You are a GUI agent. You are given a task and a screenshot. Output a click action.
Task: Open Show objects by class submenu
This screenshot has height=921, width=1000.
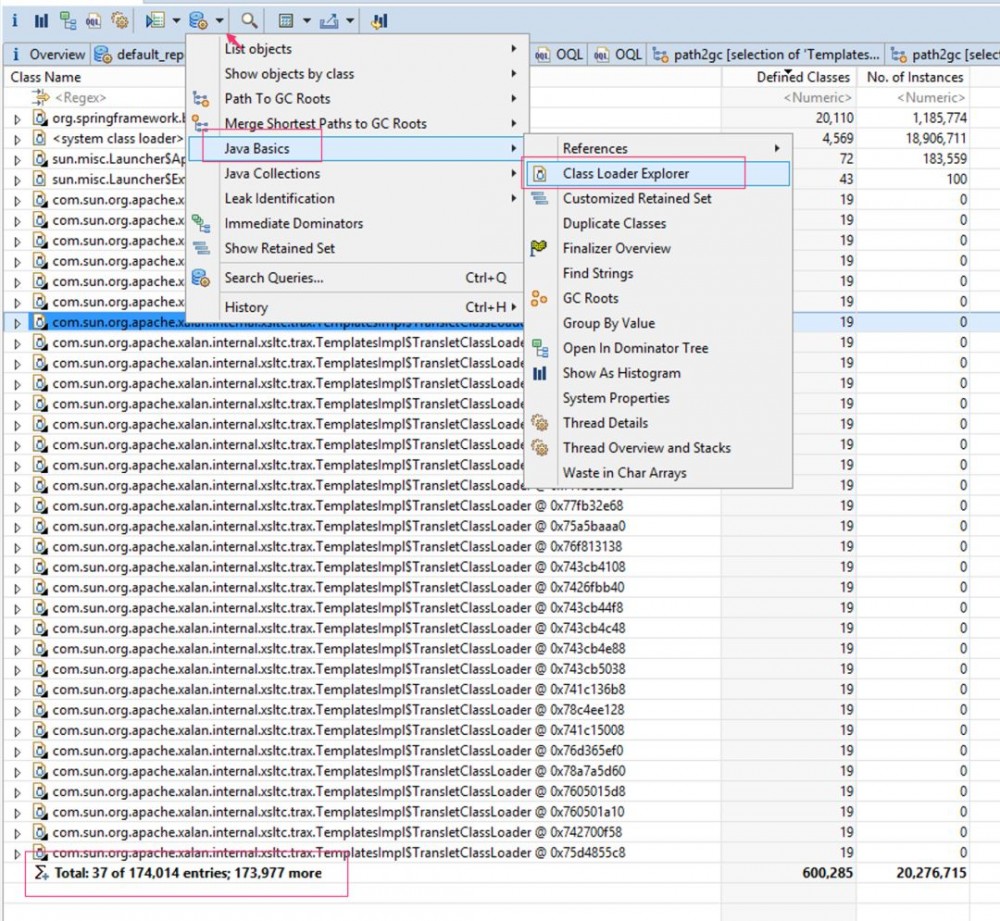[x=355, y=73]
